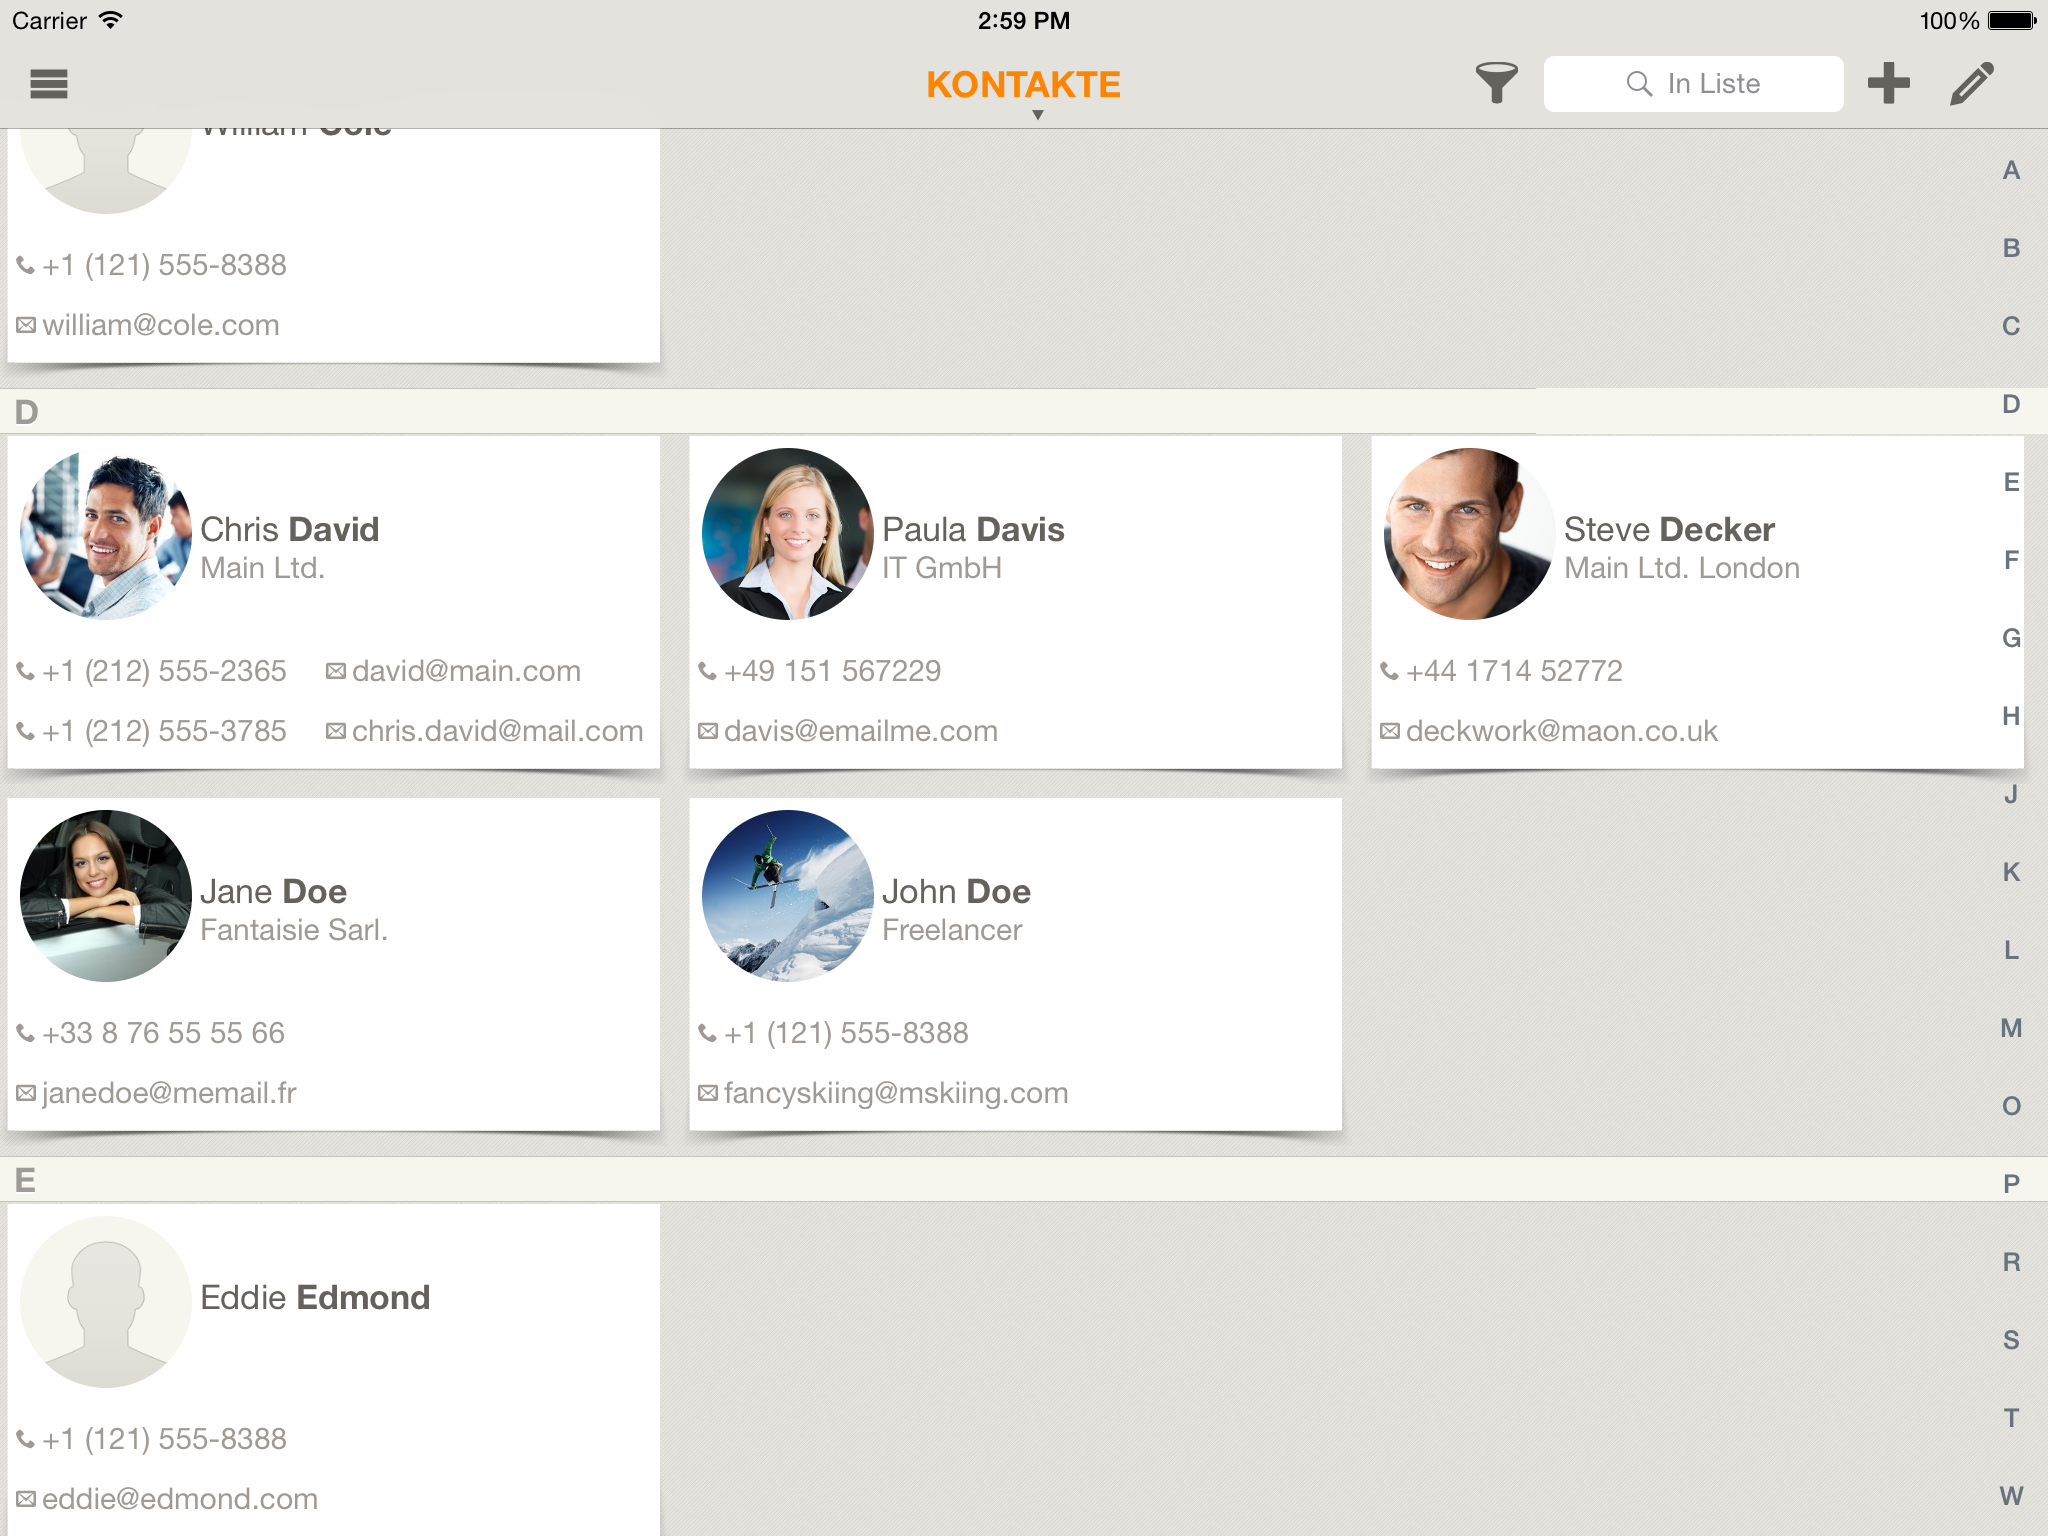This screenshot has height=1536, width=2048.
Task: Open the contact filter funnel
Action: point(1496,84)
